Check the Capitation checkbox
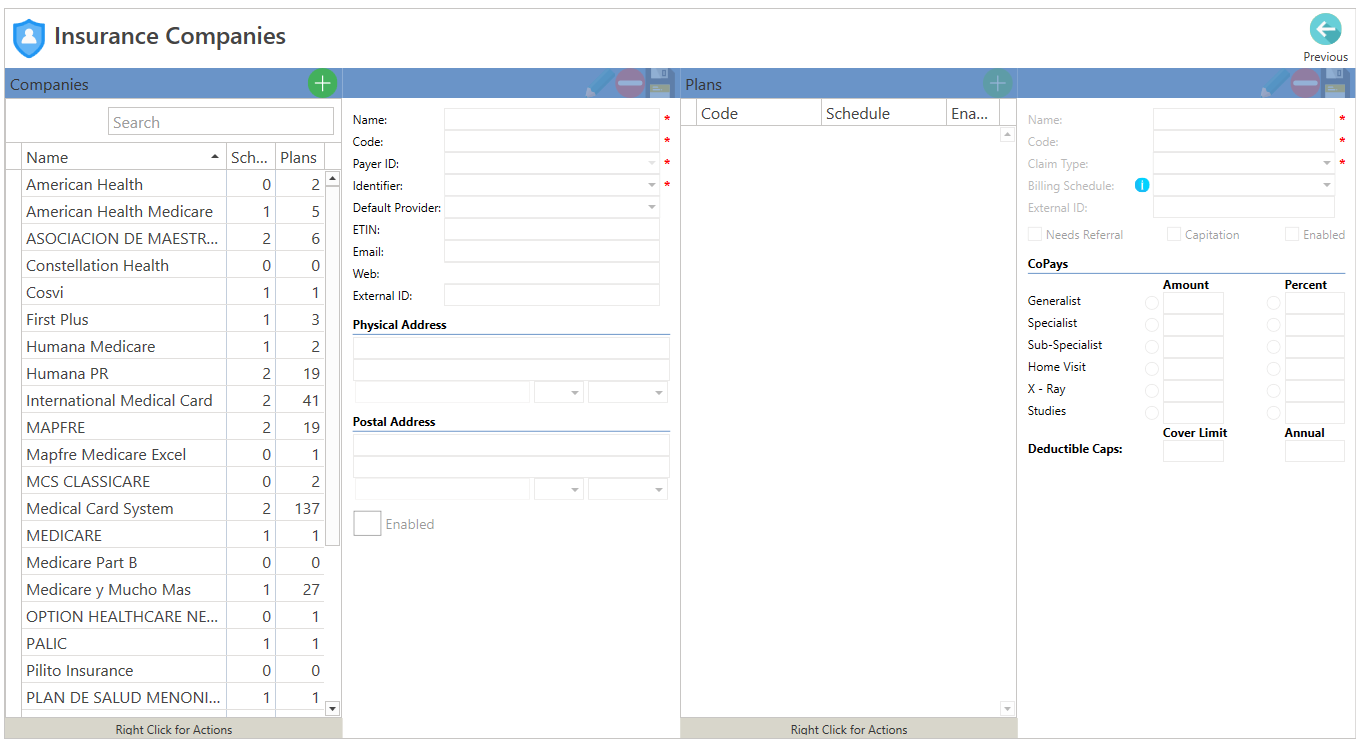The image size is (1359, 742). tap(1174, 234)
